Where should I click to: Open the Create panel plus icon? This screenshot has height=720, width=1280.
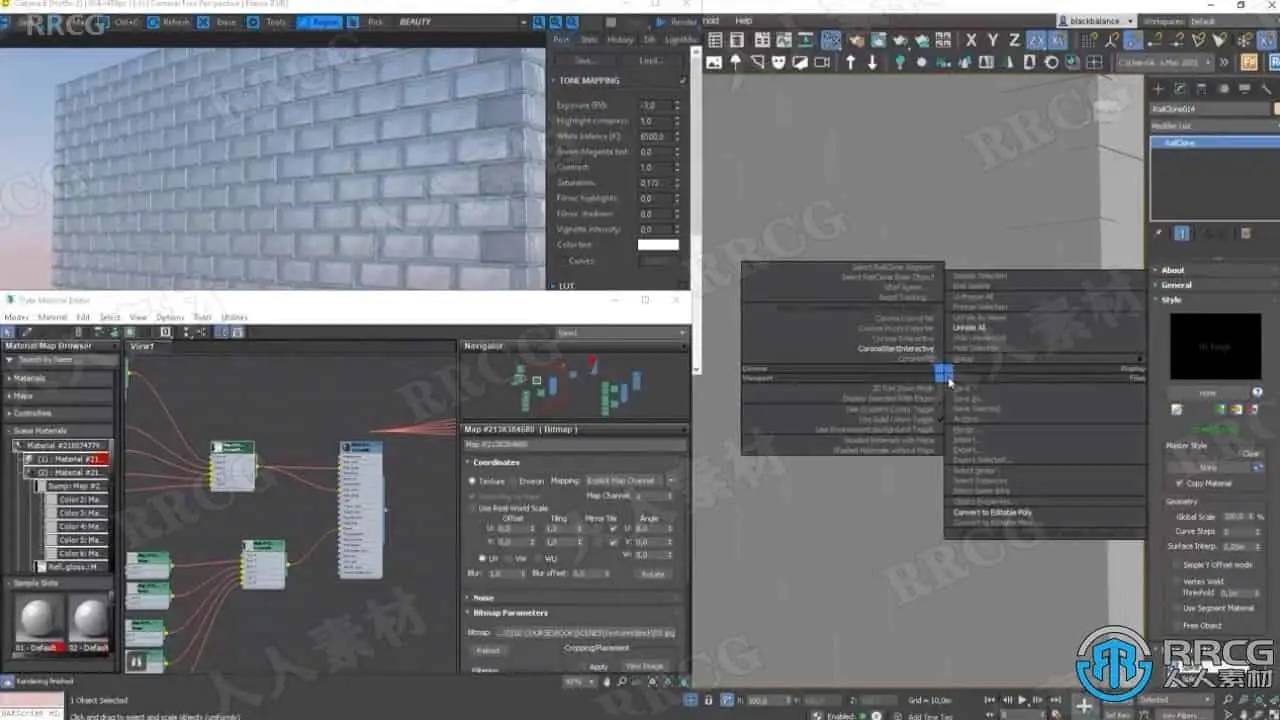[x=1158, y=89]
